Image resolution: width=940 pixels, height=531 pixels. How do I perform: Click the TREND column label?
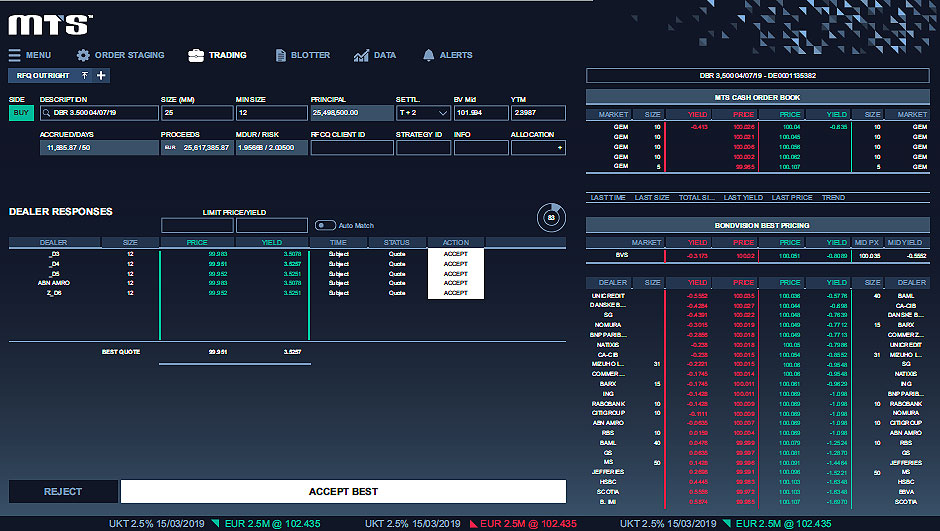[x=833, y=198]
